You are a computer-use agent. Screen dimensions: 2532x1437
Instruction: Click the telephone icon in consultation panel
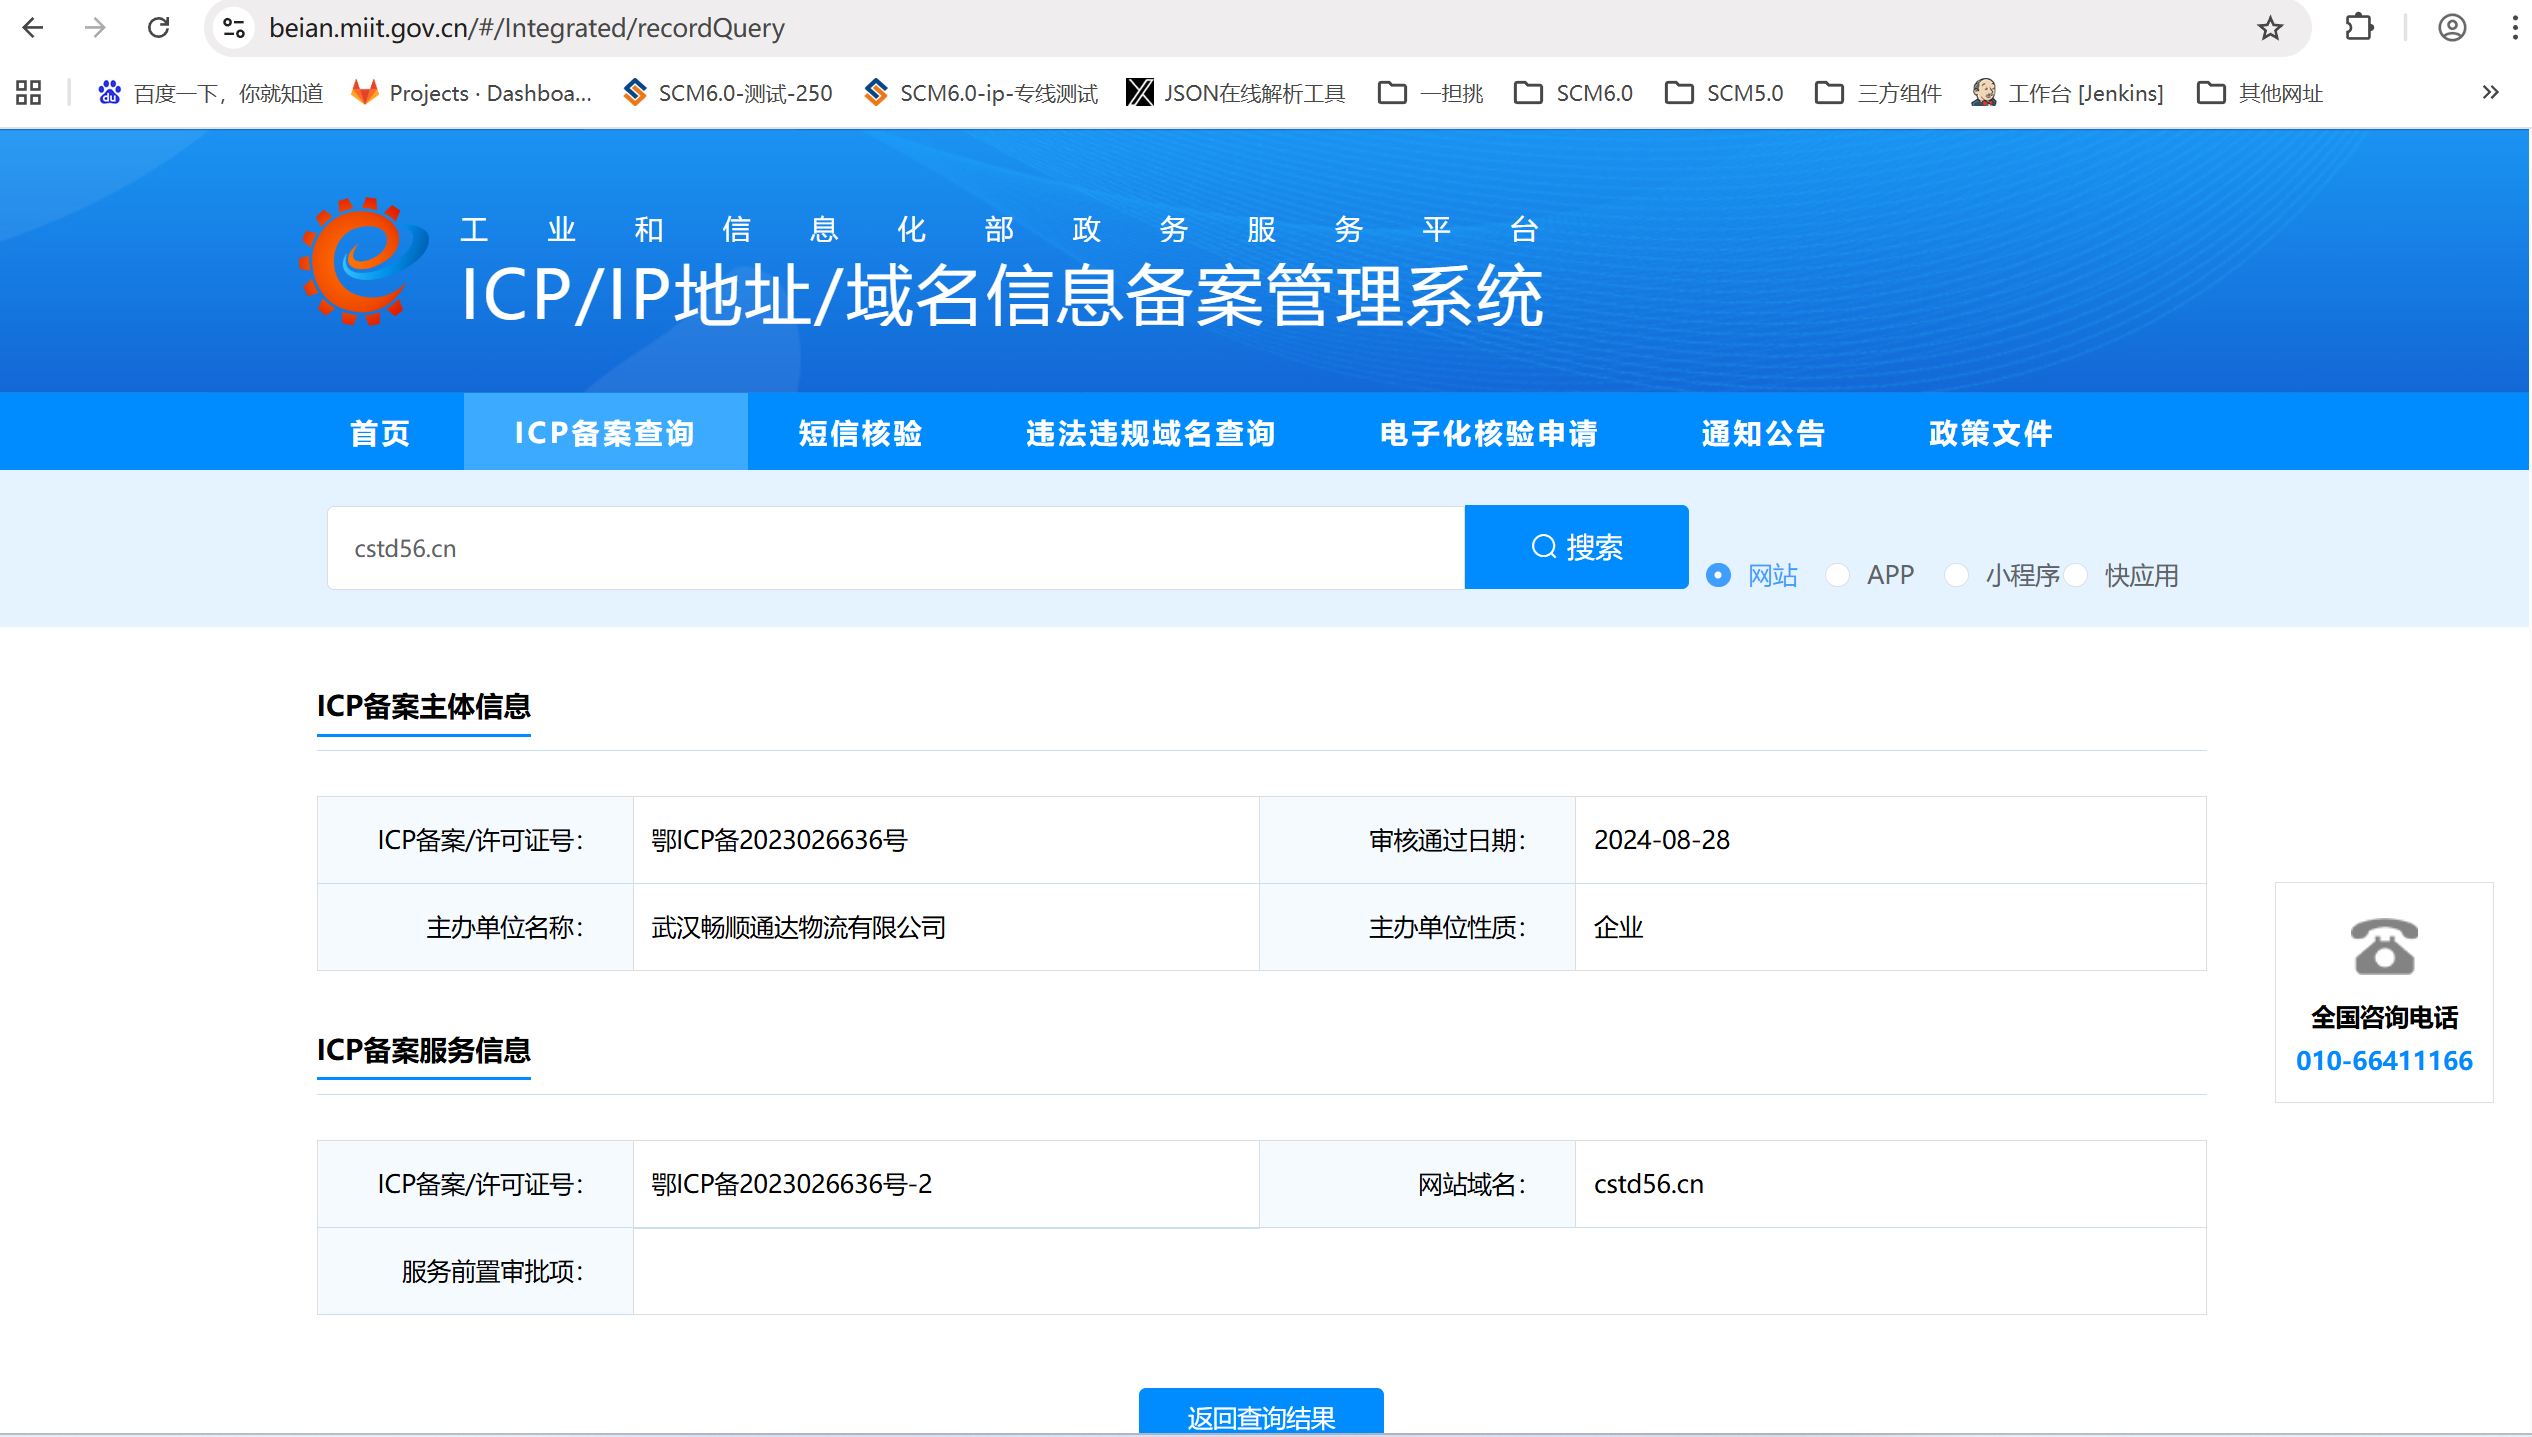pos(2384,946)
